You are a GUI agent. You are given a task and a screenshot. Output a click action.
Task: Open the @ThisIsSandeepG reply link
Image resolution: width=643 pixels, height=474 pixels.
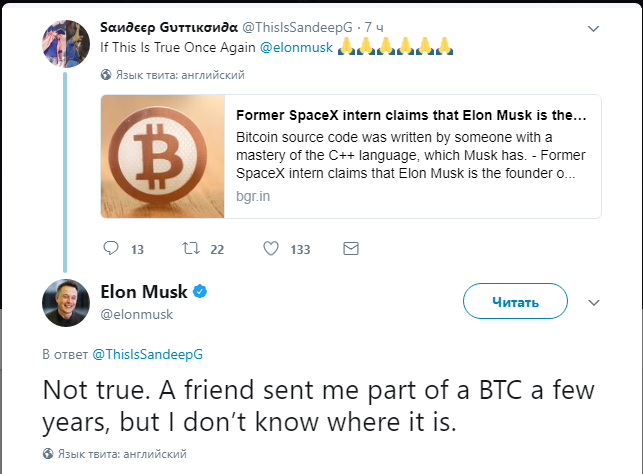[147, 355]
